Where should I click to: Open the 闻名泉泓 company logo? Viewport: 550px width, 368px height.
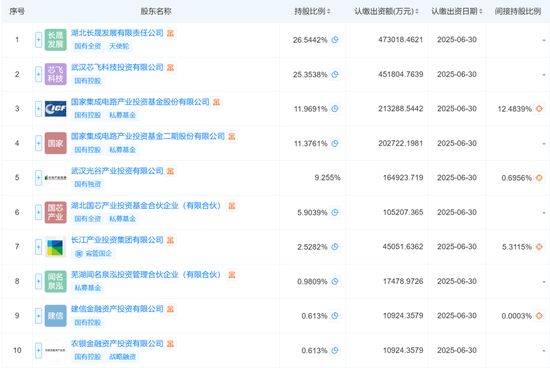tap(55, 281)
